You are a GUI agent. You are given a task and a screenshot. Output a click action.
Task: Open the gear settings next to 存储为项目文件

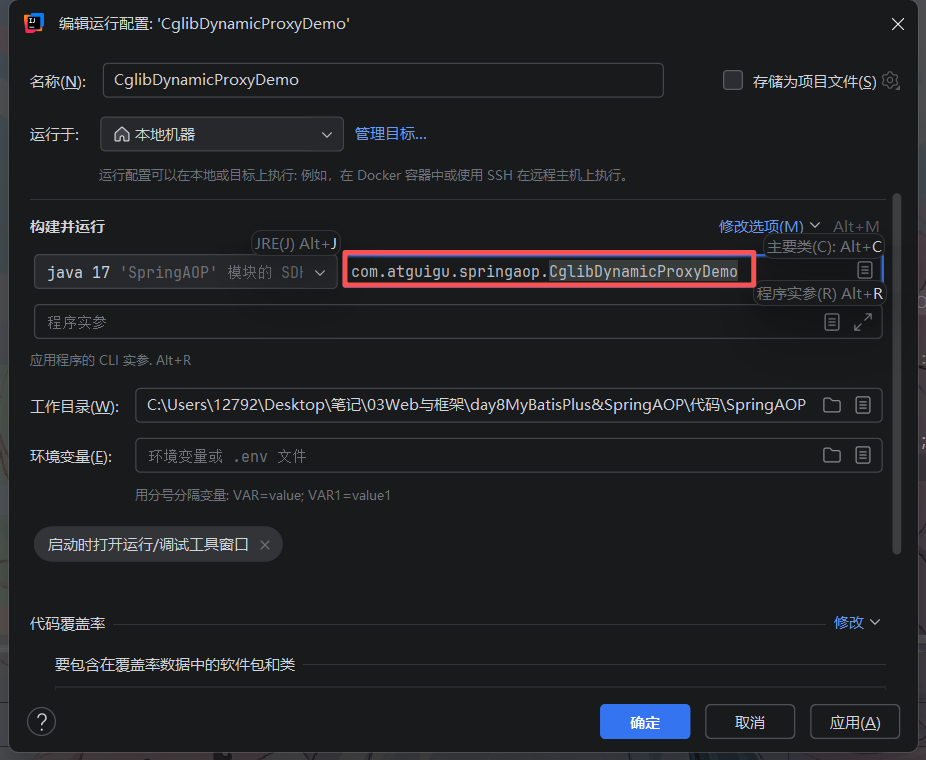tap(890, 80)
